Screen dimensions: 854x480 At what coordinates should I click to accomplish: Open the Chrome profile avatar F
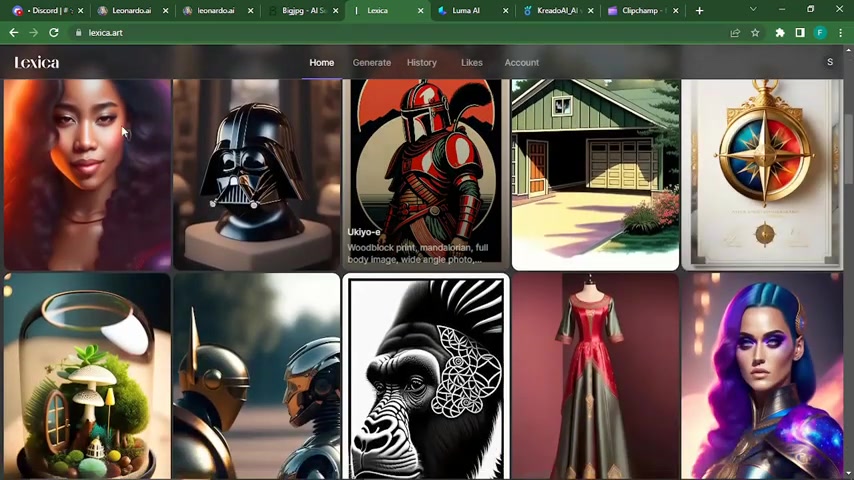click(x=820, y=33)
